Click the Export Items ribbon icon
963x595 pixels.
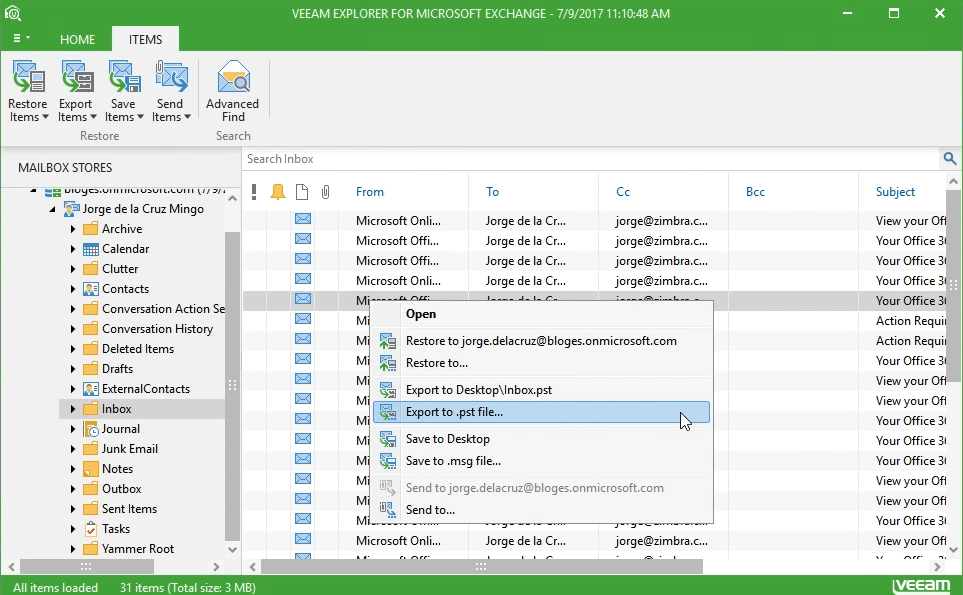[x=77, y=76]
